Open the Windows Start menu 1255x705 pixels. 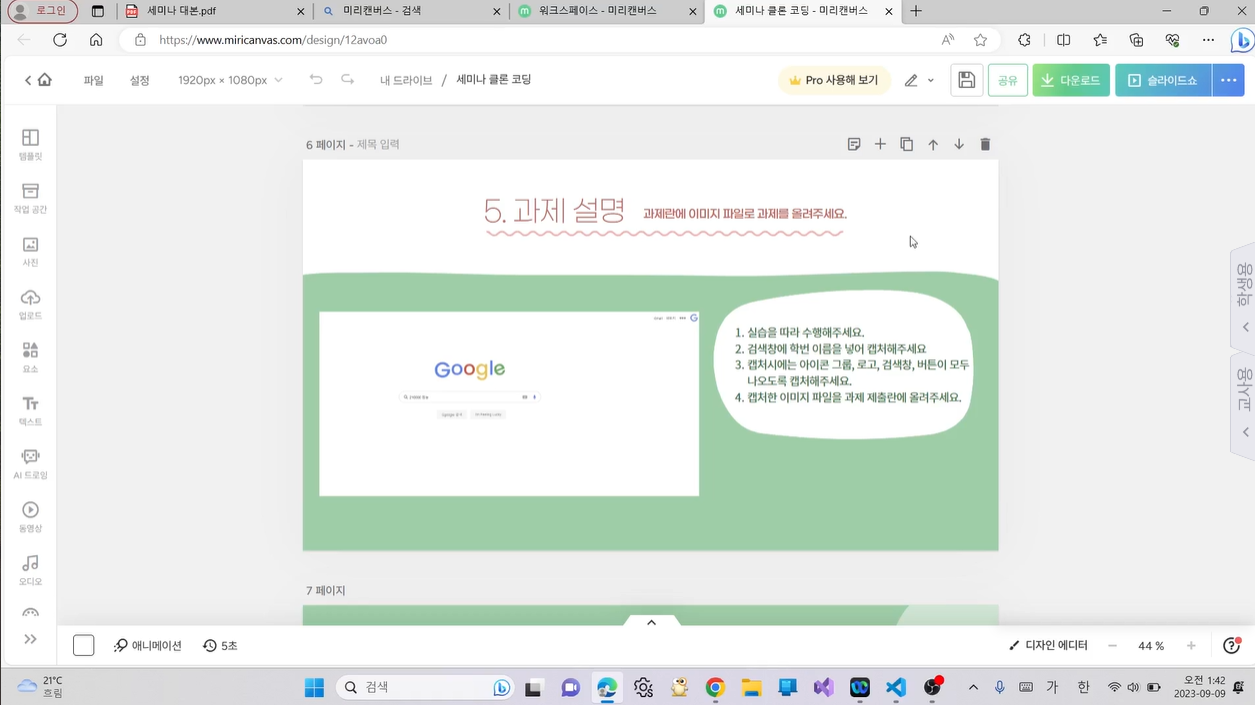point(314,687)
